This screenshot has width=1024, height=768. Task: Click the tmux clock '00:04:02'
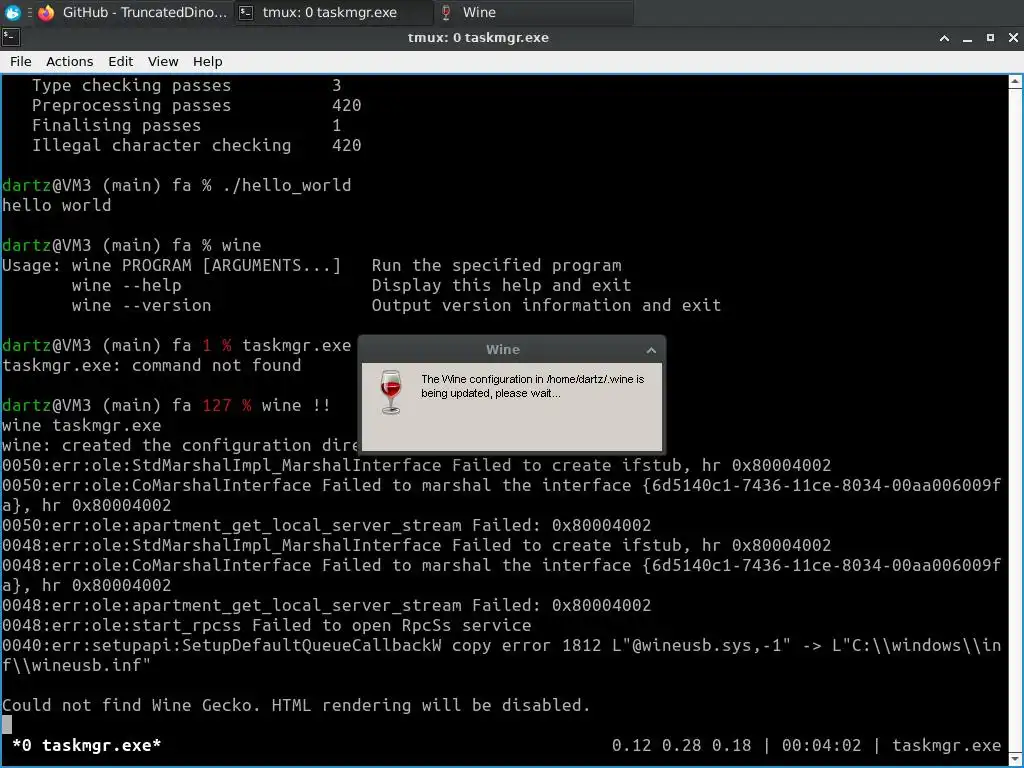821,745
